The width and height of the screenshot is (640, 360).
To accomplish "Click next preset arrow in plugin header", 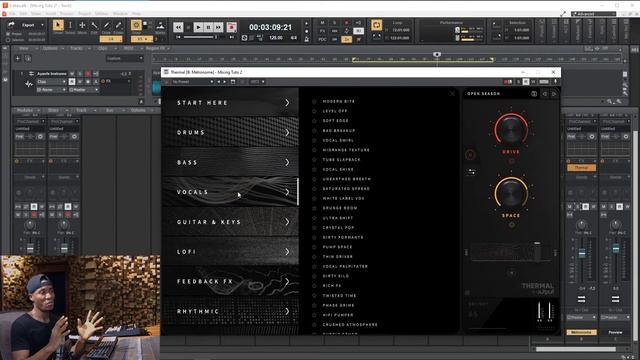I will (224, 82).
